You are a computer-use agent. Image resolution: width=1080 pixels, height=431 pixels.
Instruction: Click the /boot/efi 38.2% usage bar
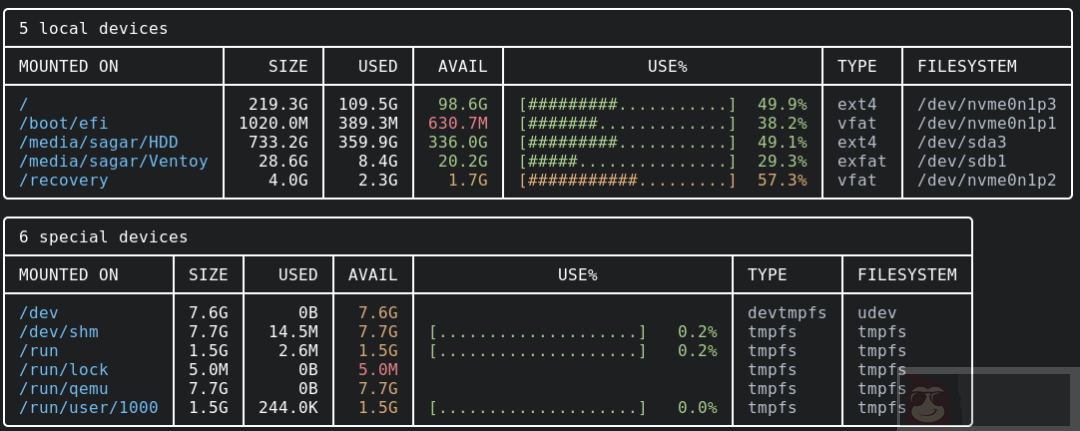[627, 123]
